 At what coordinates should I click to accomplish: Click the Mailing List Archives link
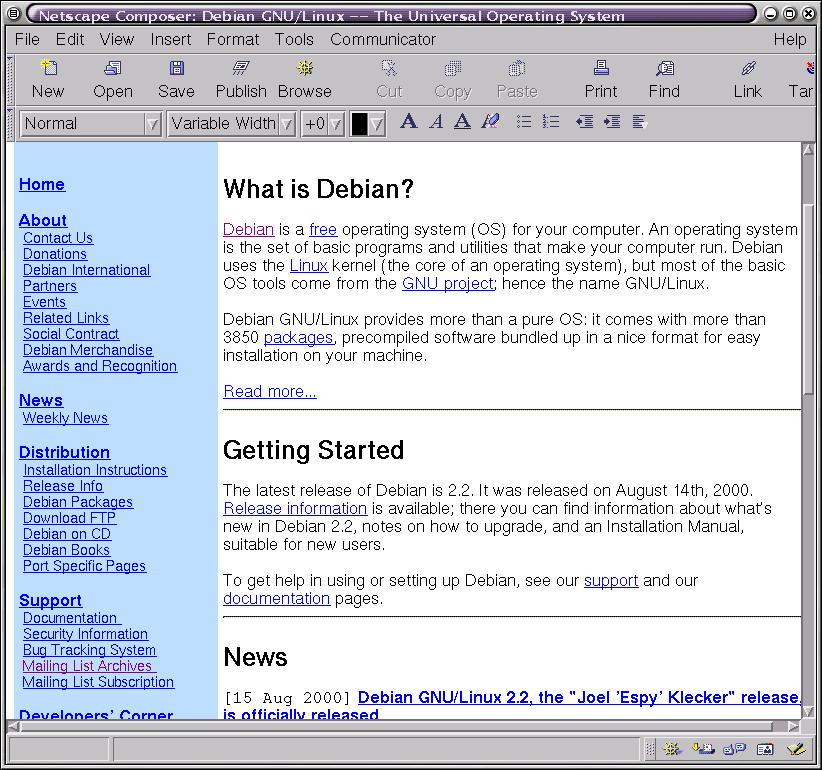point(88,666)
